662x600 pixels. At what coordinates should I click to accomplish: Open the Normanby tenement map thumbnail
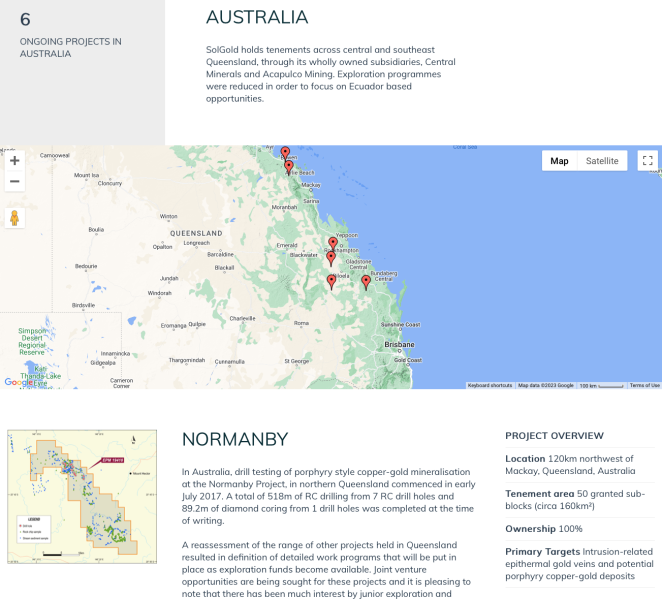82,494
